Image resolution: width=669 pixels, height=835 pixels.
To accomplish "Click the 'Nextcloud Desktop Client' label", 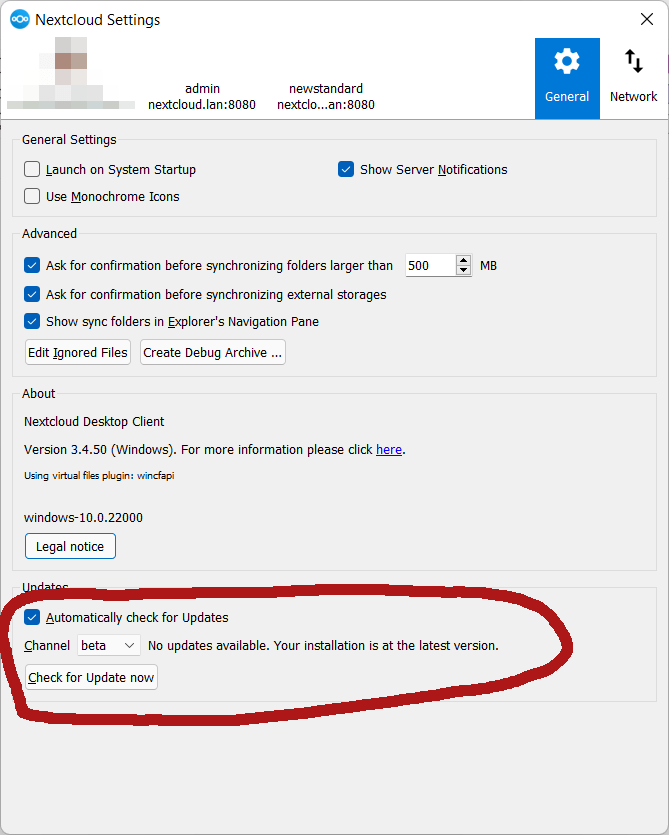I will pos(94,422).
